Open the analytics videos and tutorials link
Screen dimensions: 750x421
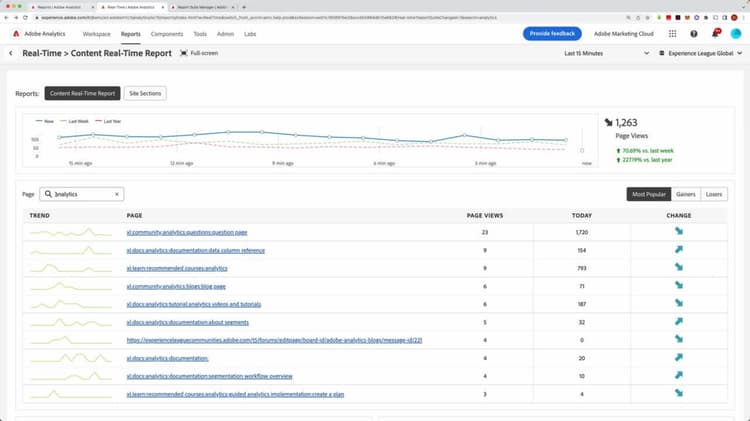tap(194, 304)
